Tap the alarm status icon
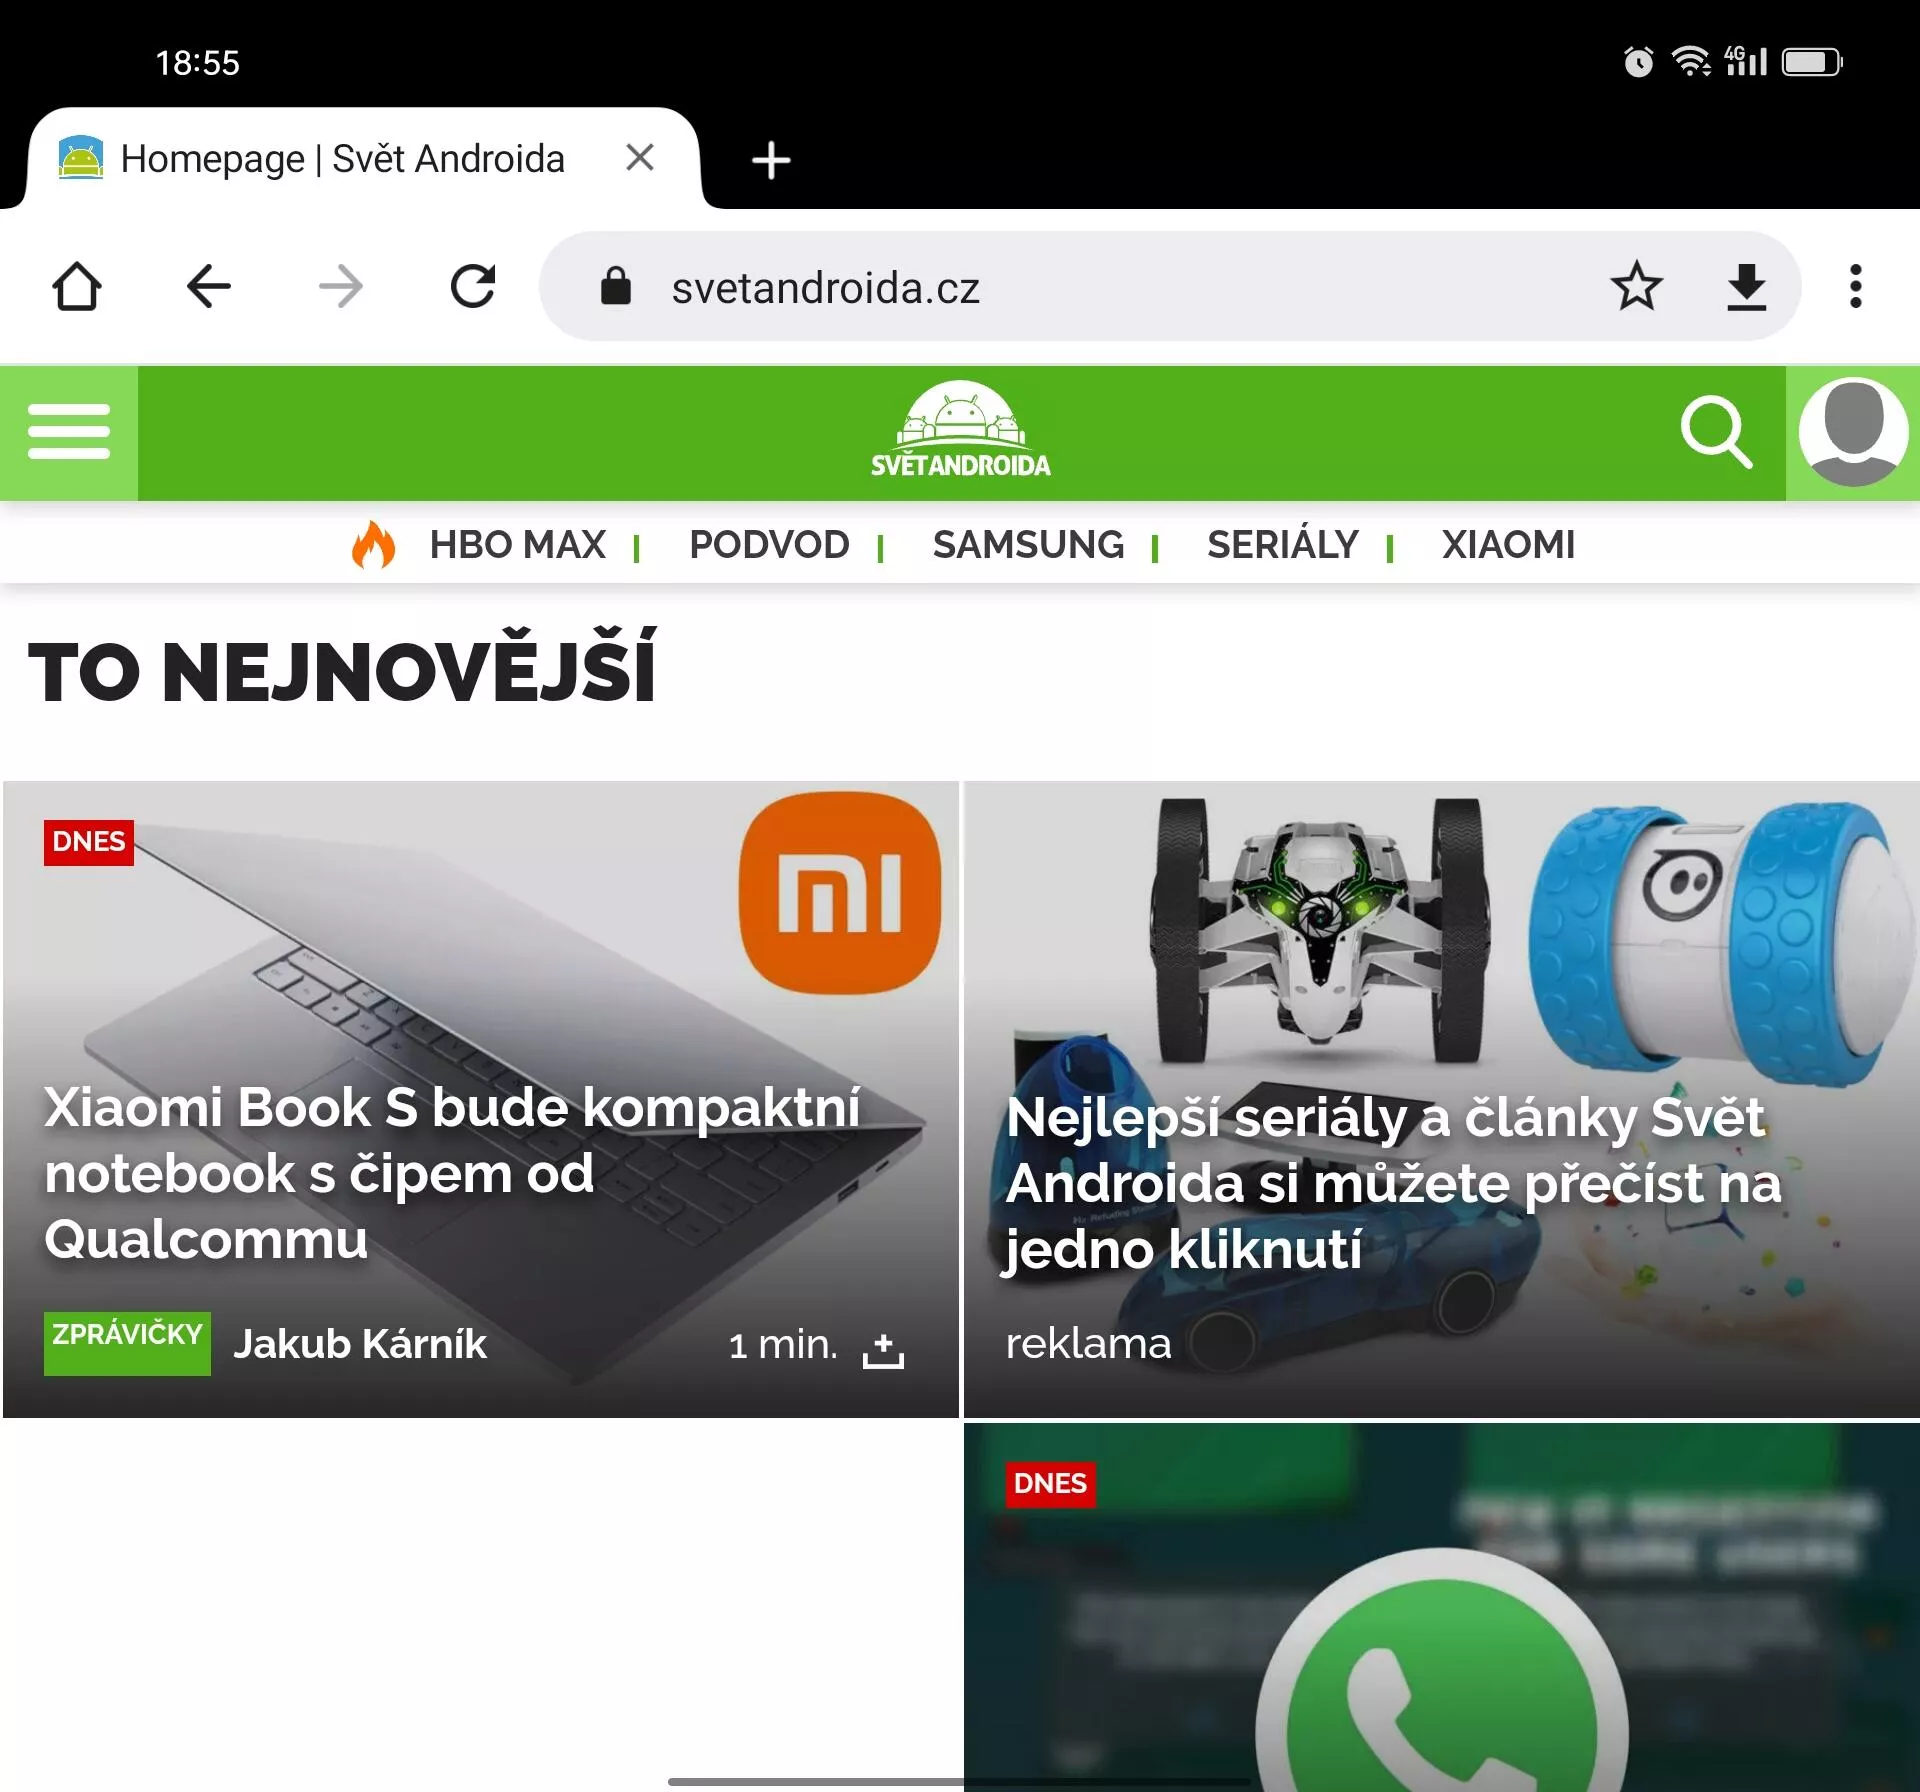 click(1638, 62)
